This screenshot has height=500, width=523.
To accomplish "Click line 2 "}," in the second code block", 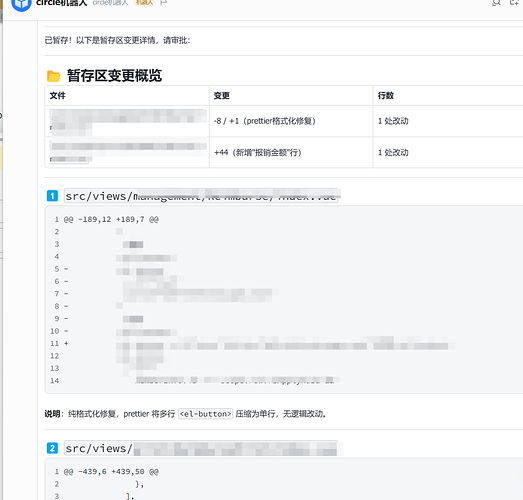I will click(x=139, y=484).
